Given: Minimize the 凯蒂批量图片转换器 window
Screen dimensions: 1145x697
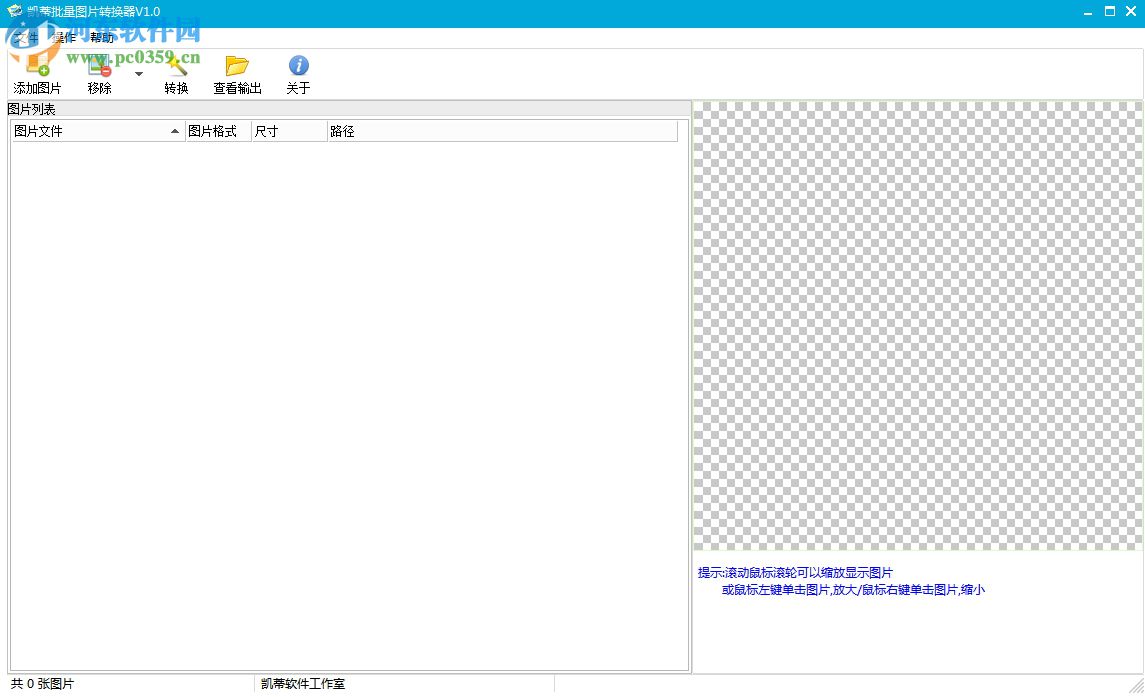Looking at the screenshot, I should (1088, 12).
